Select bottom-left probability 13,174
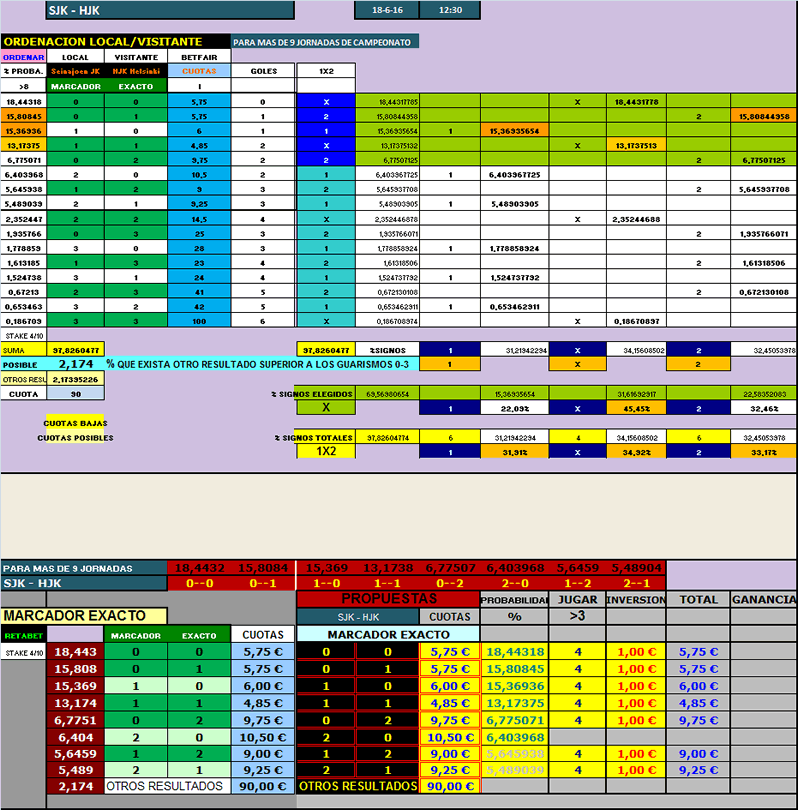Screen dimensions: 798x810 pyautogui.click(x=75, y=703)
